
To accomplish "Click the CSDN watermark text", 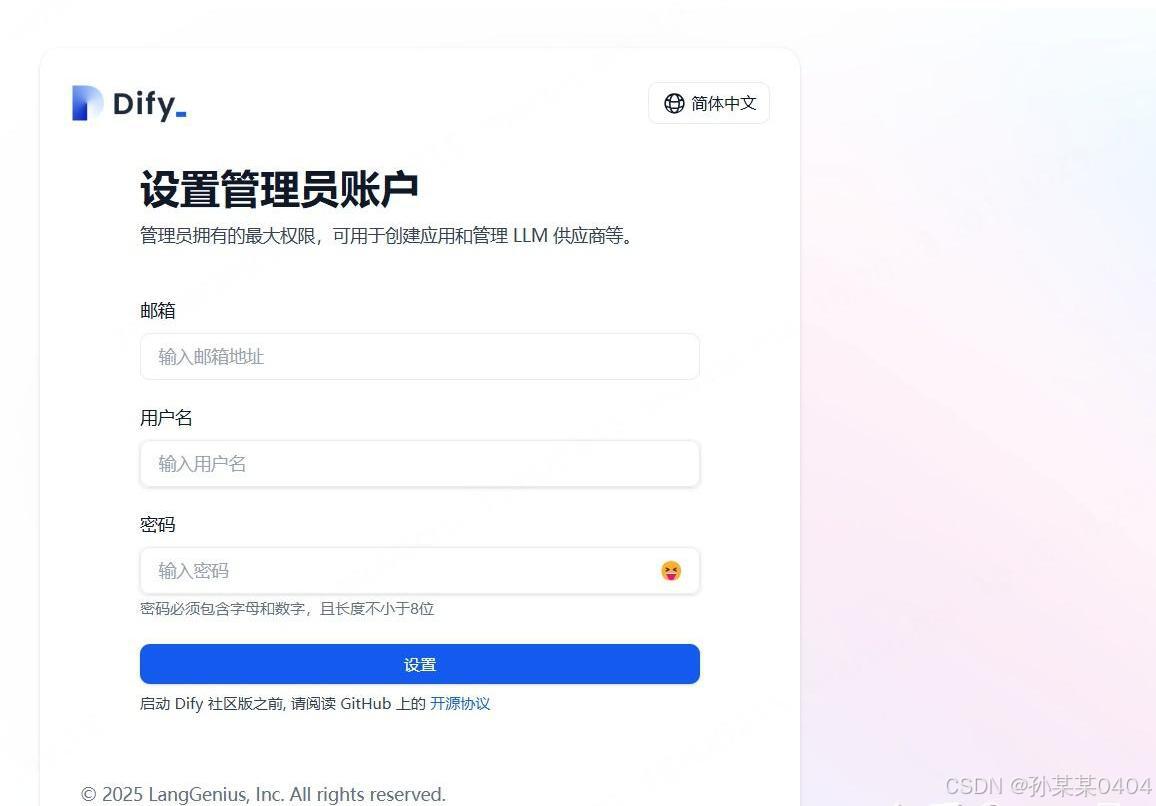I will [x=1048, y=786].
